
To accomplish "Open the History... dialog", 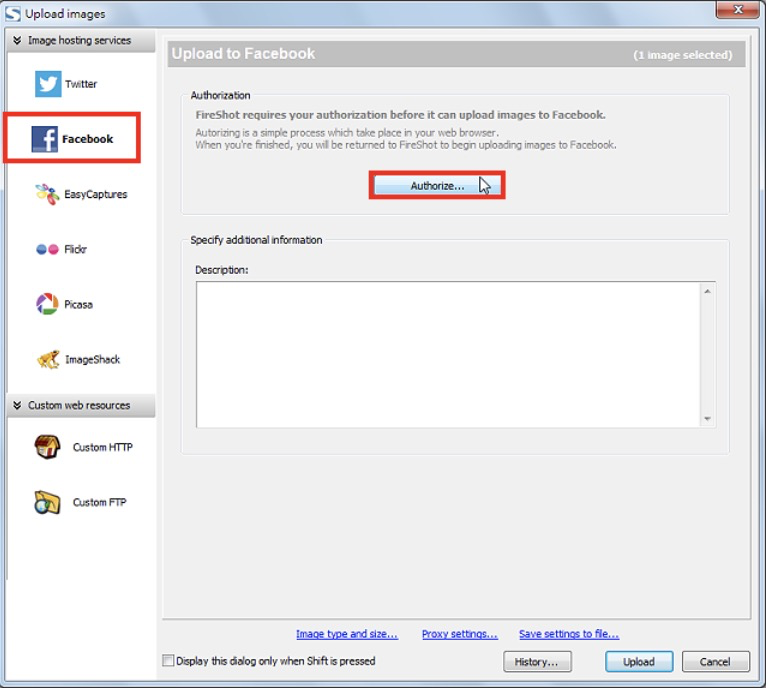I will tap(537, 662).
